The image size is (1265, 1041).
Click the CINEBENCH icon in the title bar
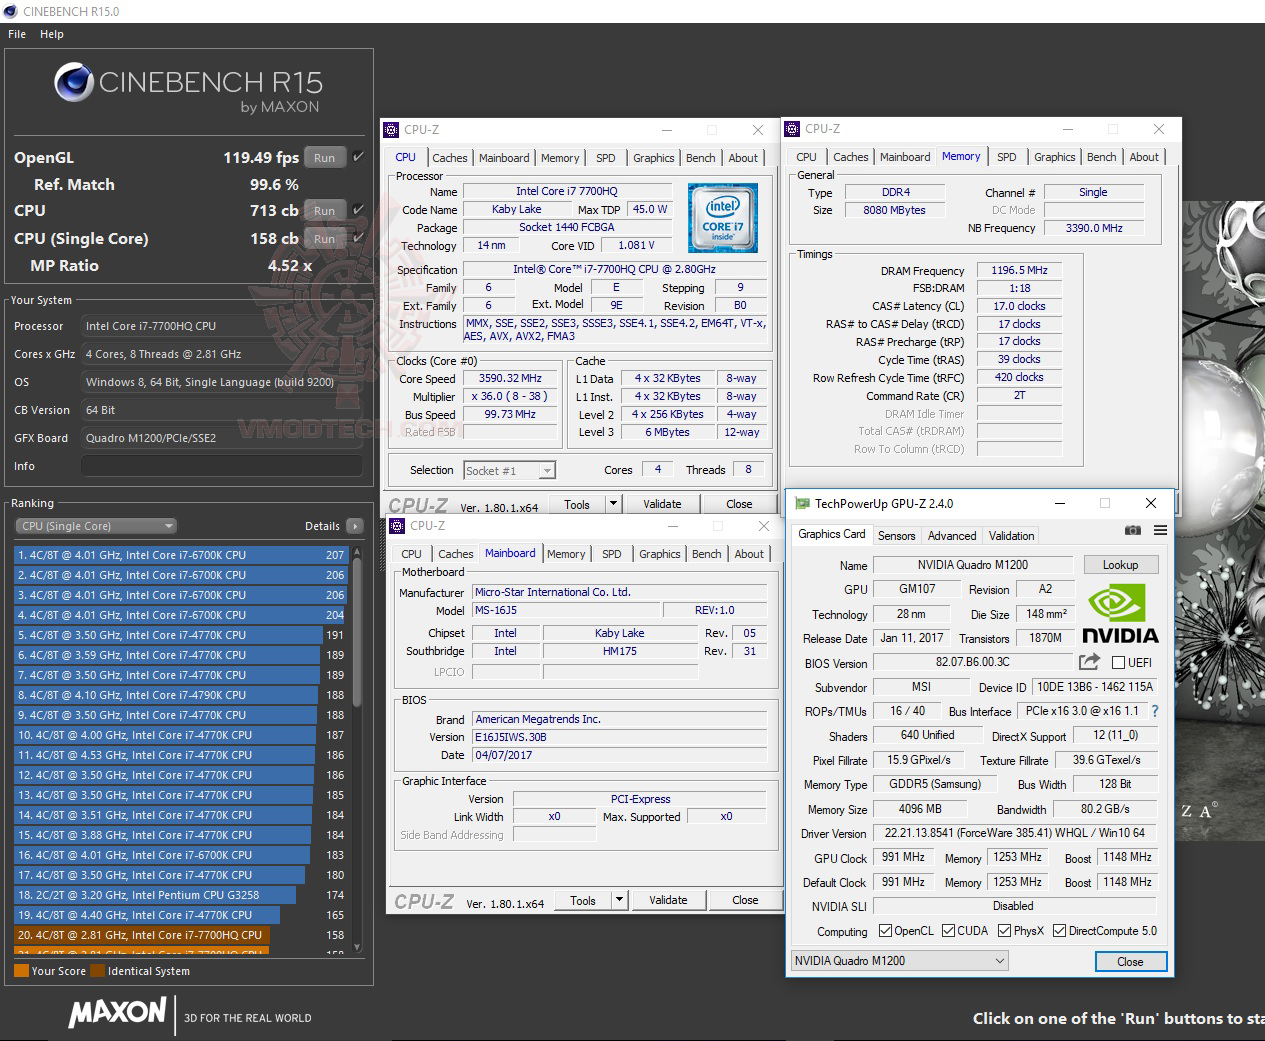[10, 10]
